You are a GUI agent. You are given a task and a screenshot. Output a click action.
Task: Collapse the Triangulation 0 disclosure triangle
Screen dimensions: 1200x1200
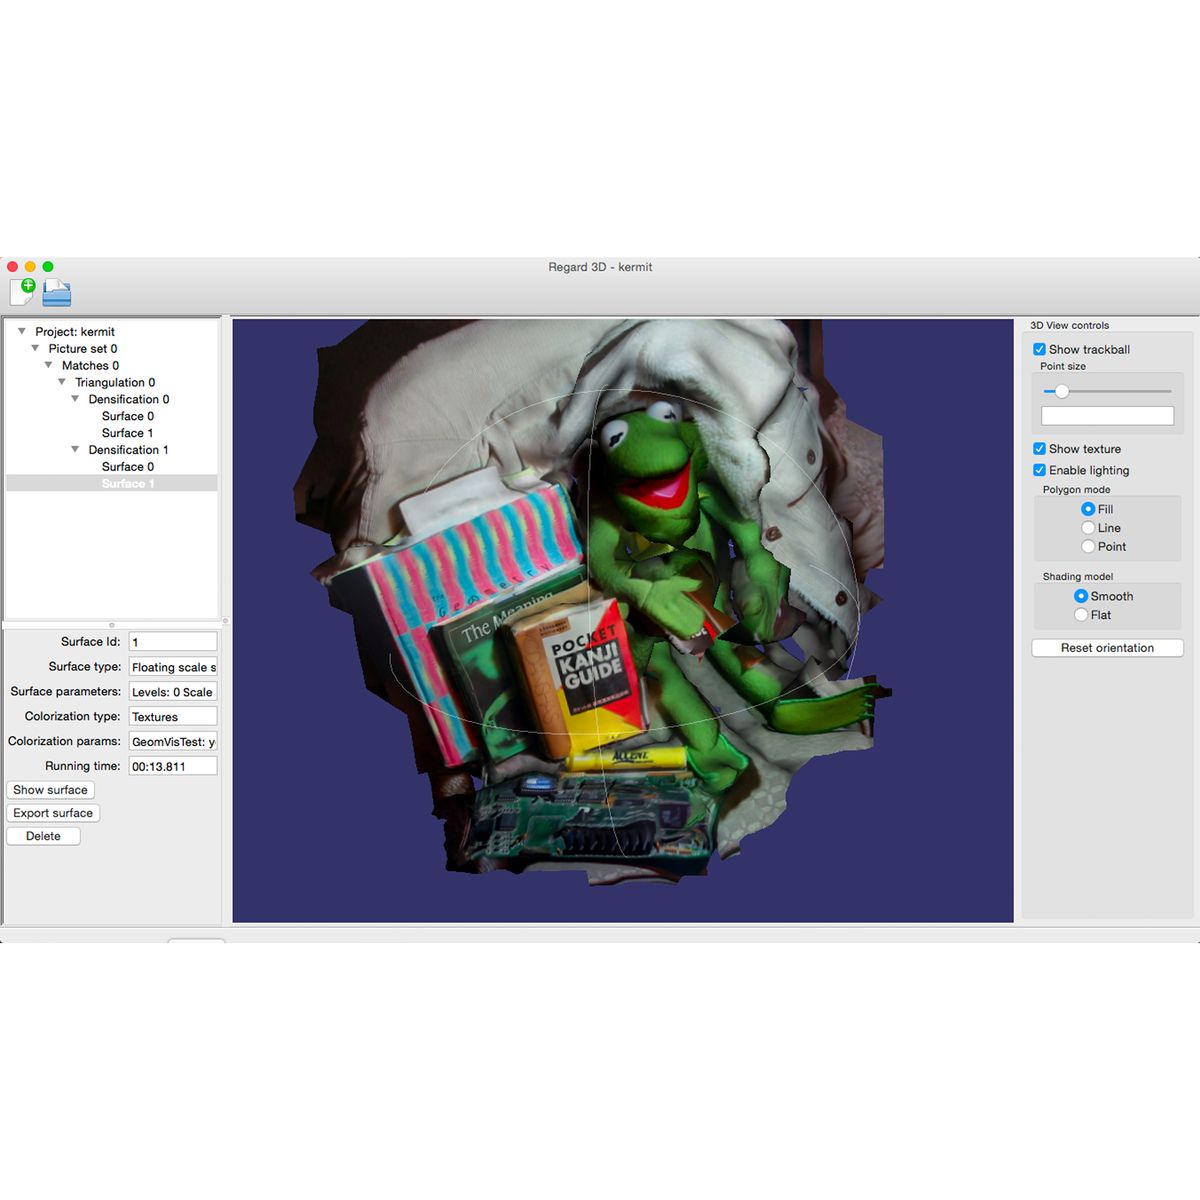click(x=62, y=382)
